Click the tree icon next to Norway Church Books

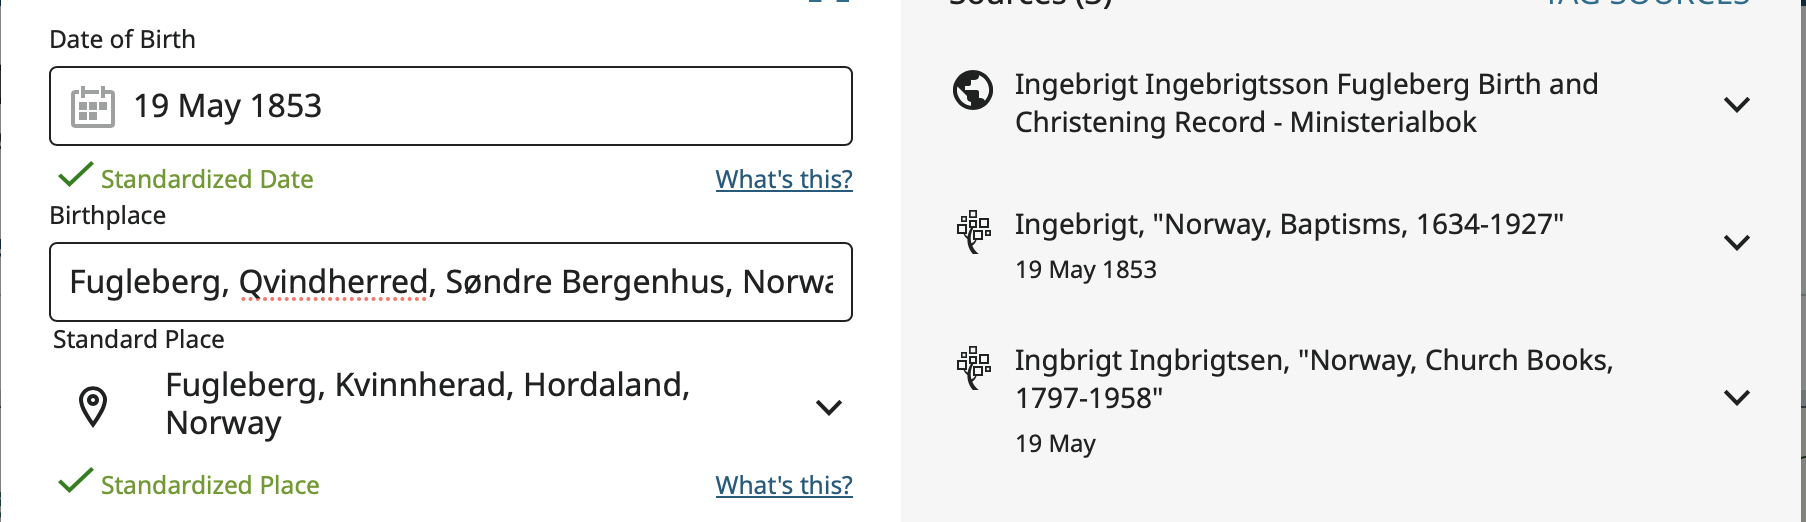coord(973,367)
